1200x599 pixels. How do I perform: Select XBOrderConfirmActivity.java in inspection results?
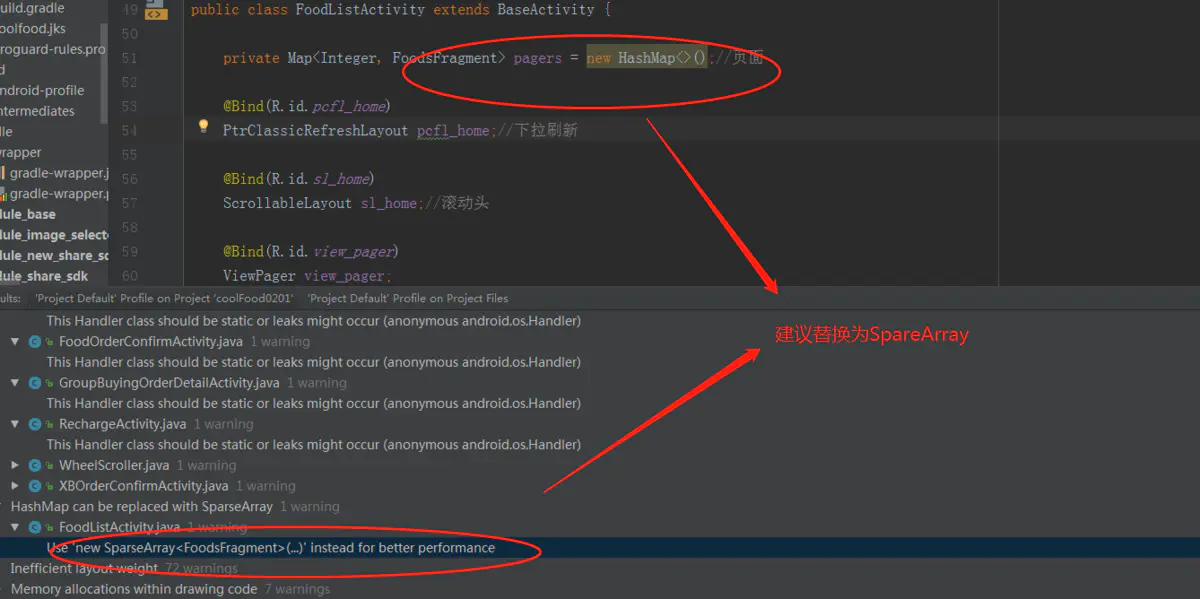(143, 486)
